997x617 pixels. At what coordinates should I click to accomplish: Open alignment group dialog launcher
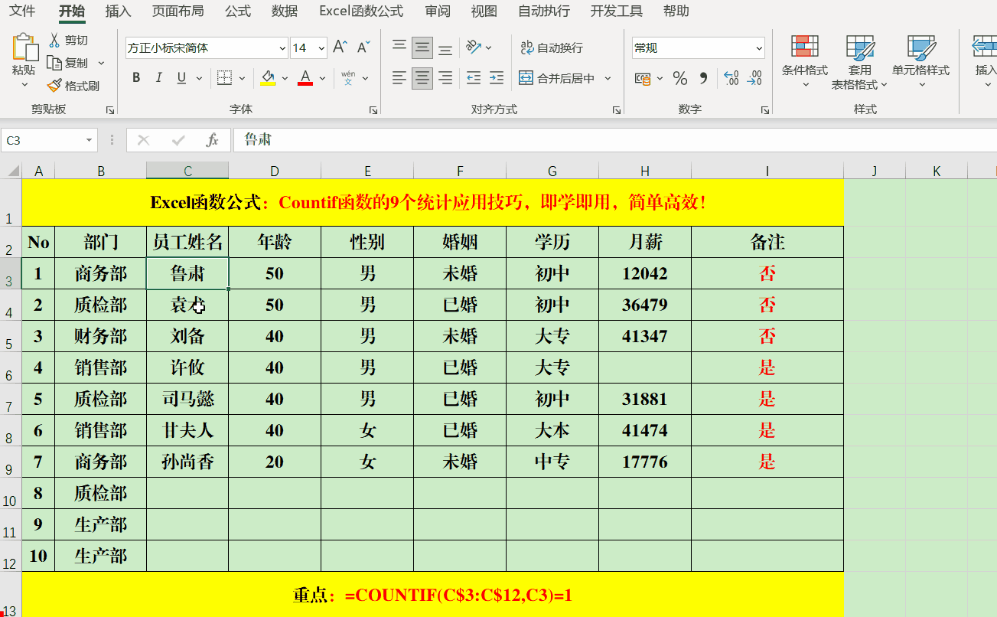tap(616, 110)
